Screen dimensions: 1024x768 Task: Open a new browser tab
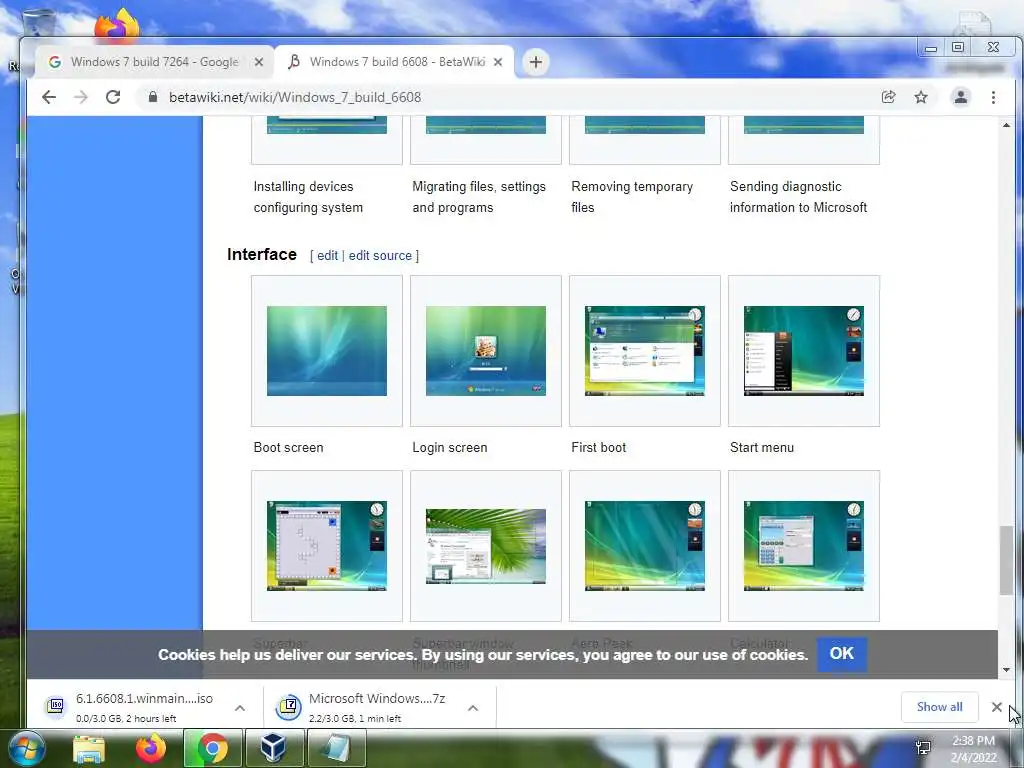536,62
